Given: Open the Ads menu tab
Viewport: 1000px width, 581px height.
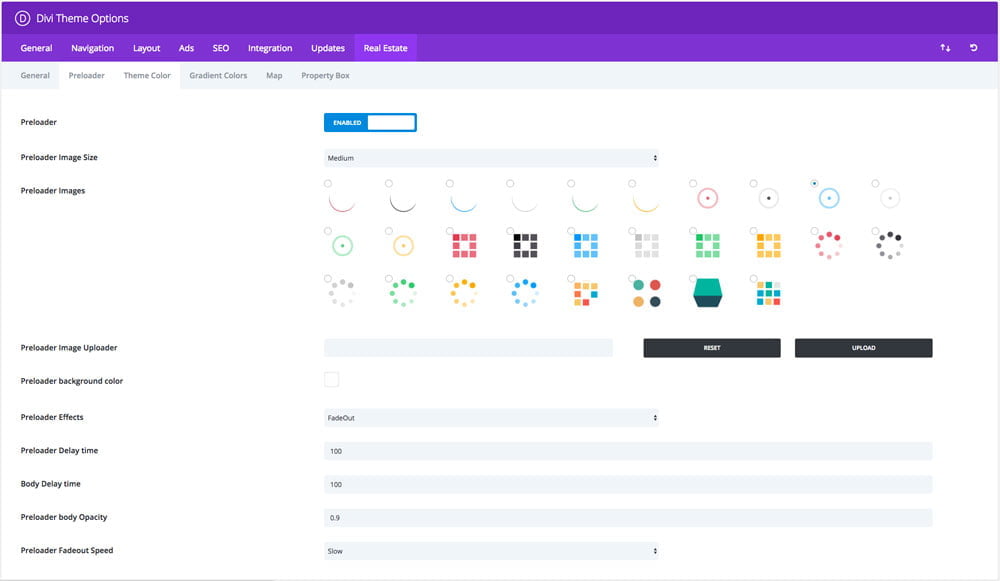Looking at the screenshot, I should [186, 48].
